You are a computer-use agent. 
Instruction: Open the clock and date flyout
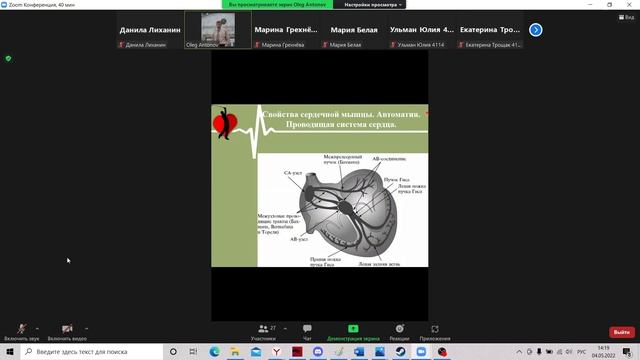pyautogui.click(x=604, y=351)
